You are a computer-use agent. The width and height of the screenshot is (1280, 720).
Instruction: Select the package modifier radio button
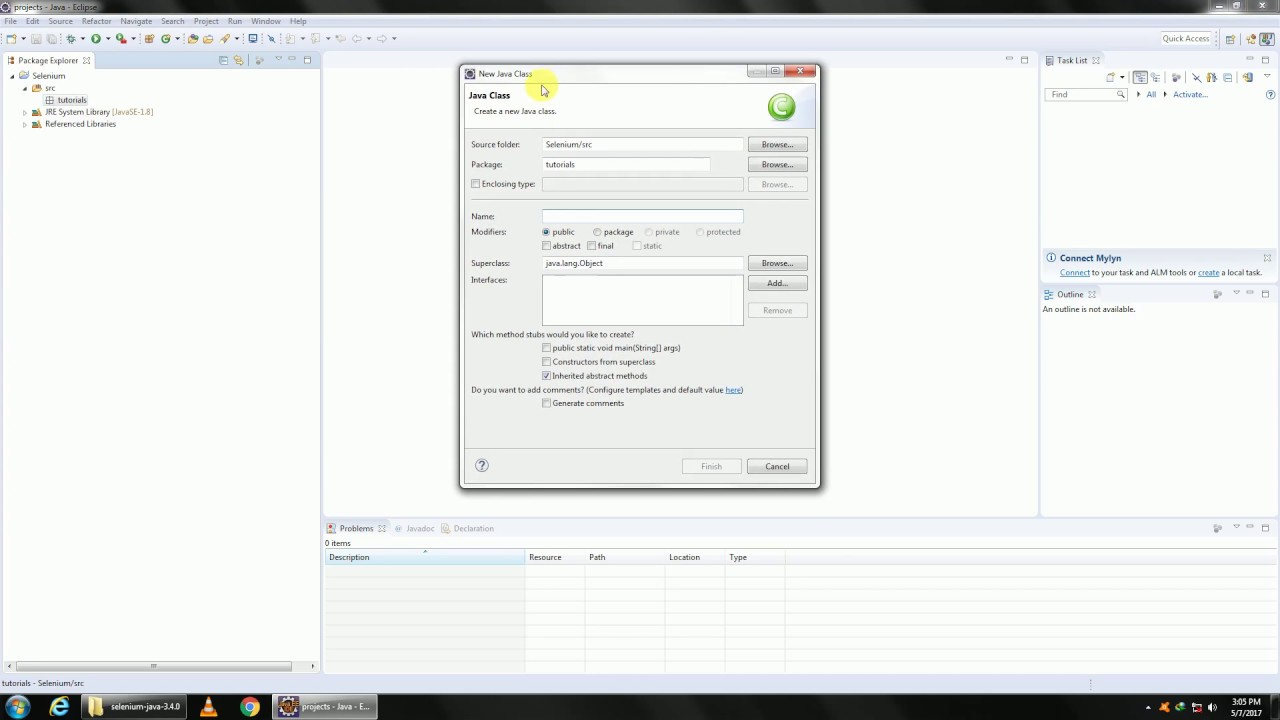(597, 232)
